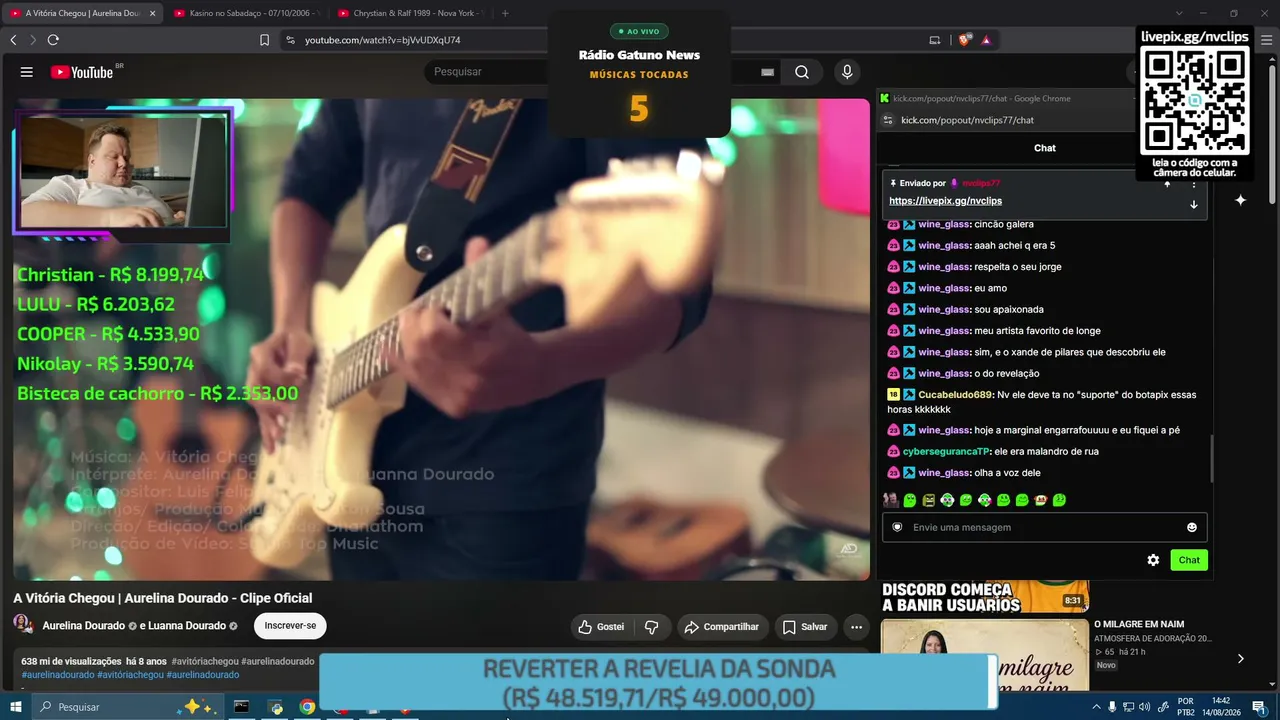Image resolution: width=1280 pixels, height=720 pixels.
Task: Unpin the pinned message with the pin icon
Action: coord(1166,184)
